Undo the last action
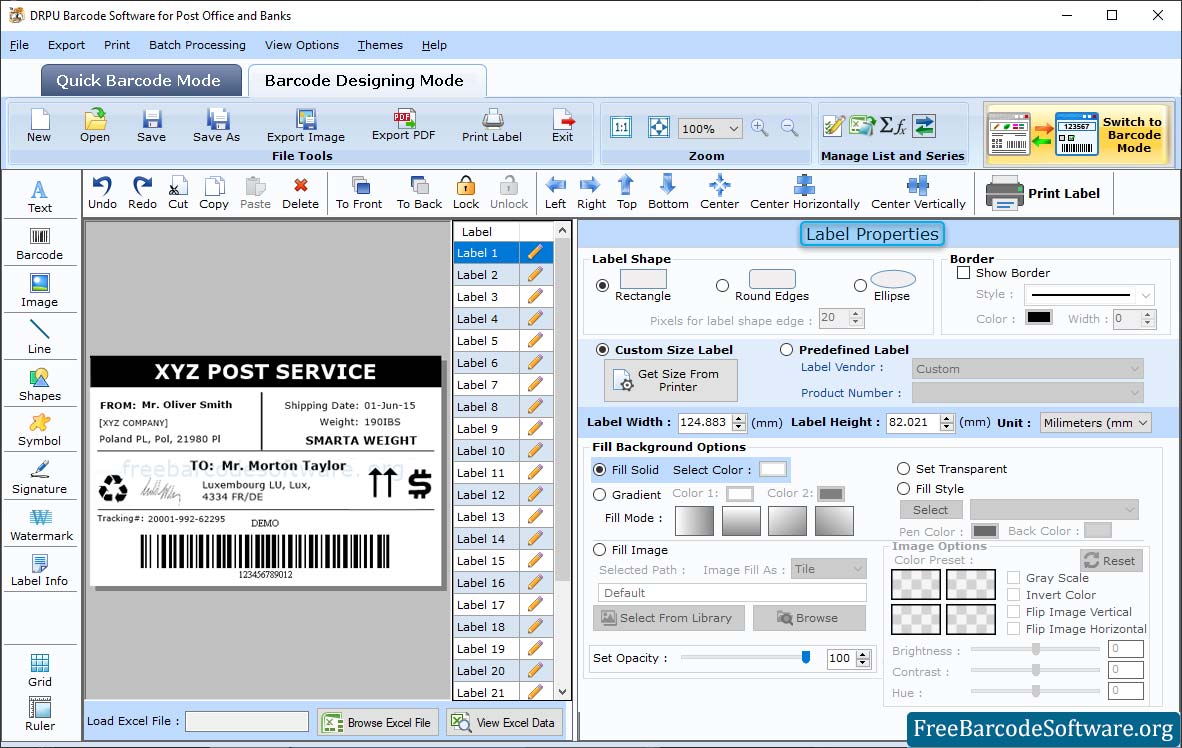Viewport: 1182px width, 748px height. point(102,192)
